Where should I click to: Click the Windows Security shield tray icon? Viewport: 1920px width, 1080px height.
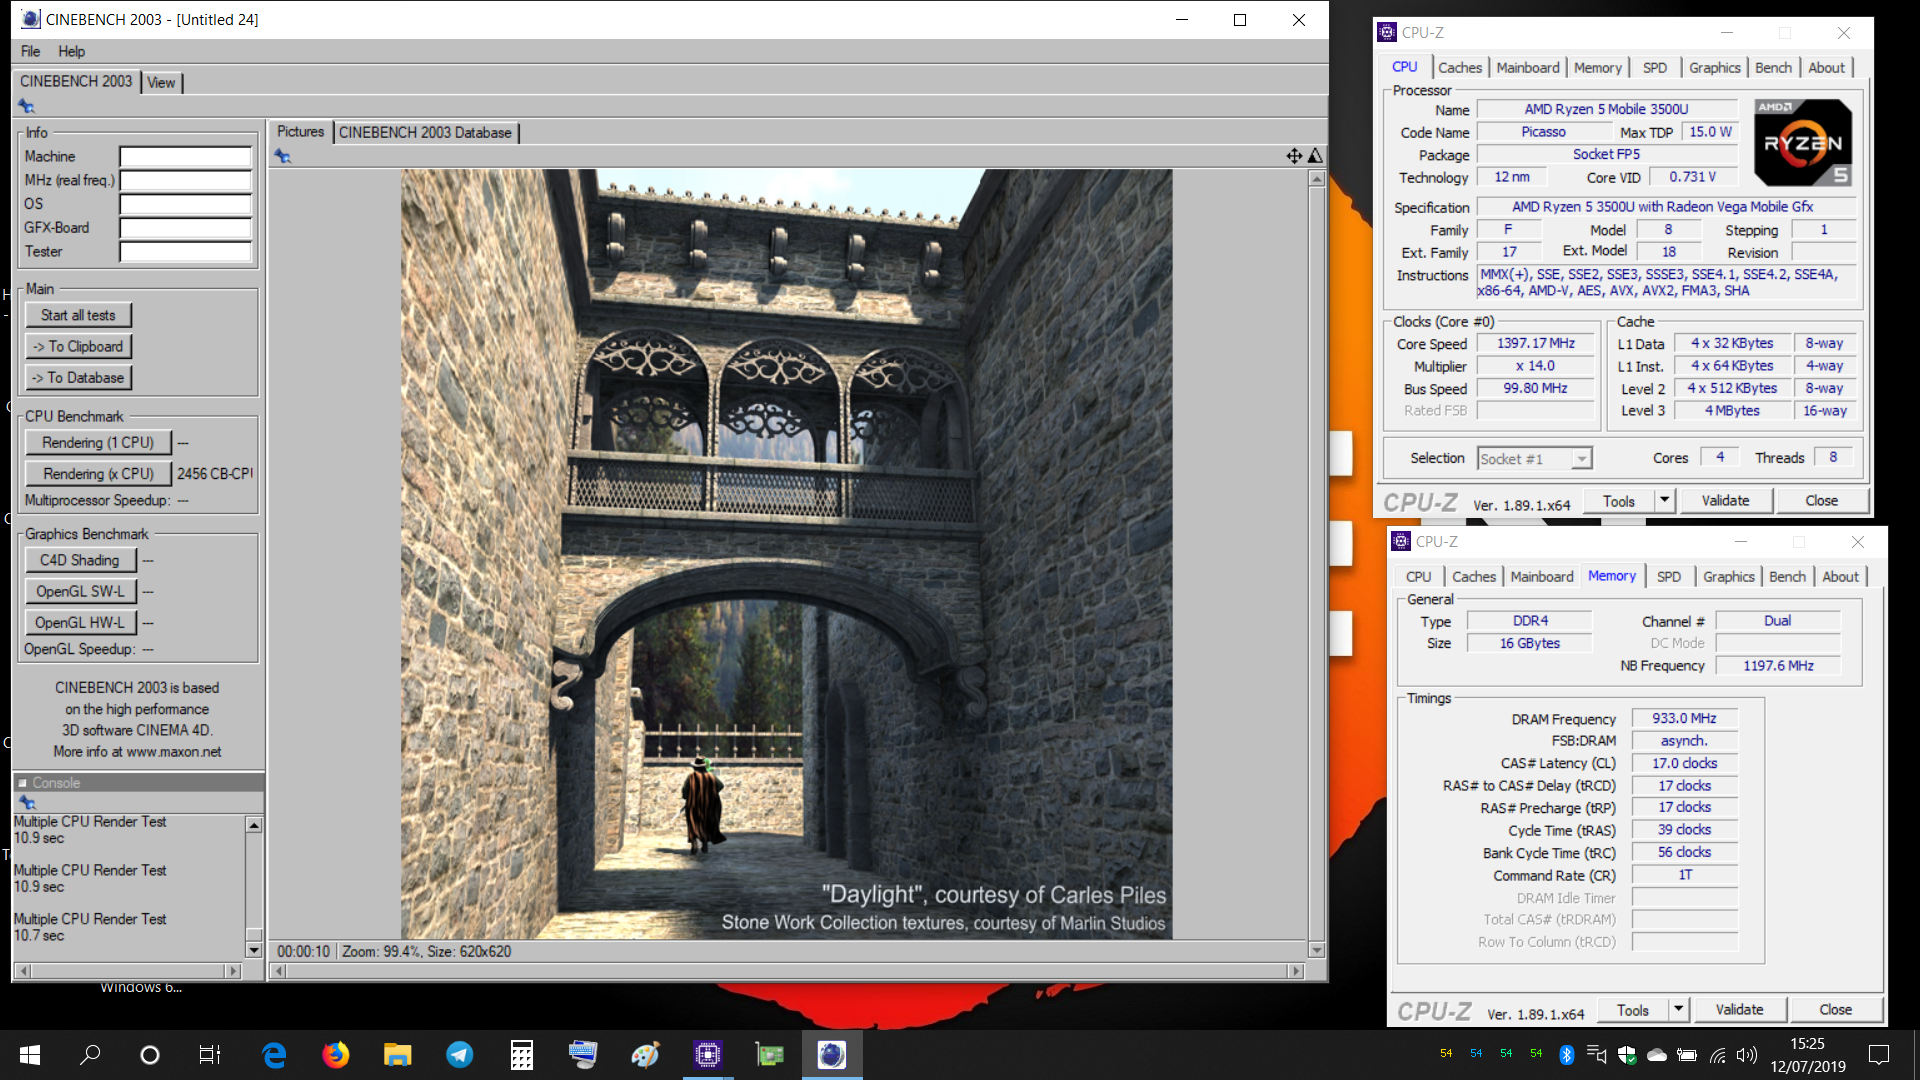click(1626, 1055)
